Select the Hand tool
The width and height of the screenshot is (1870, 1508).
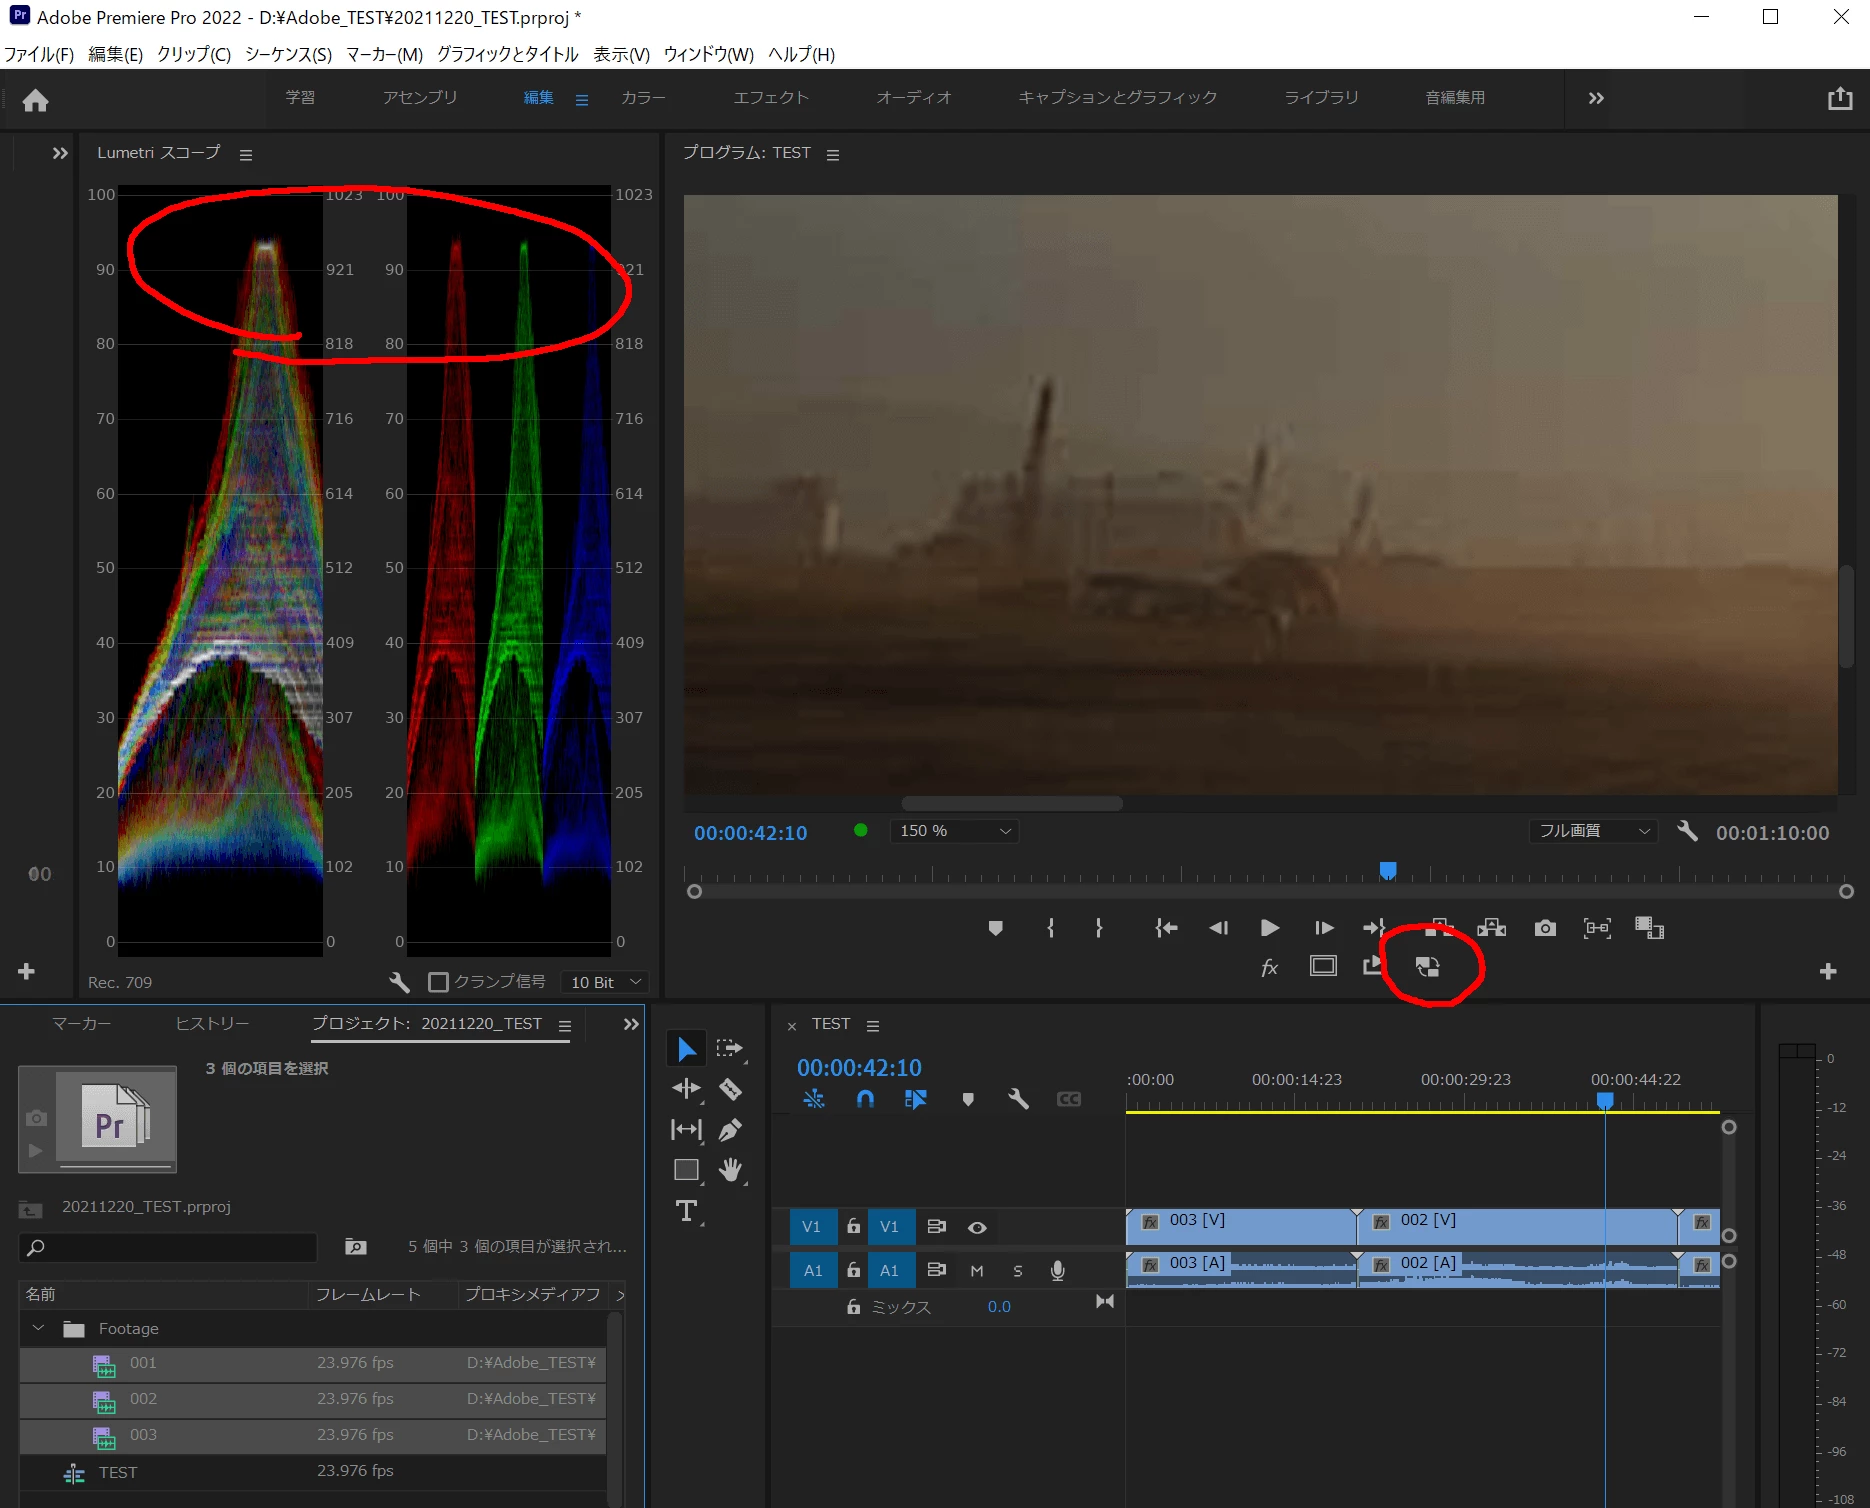point(731,1170)
